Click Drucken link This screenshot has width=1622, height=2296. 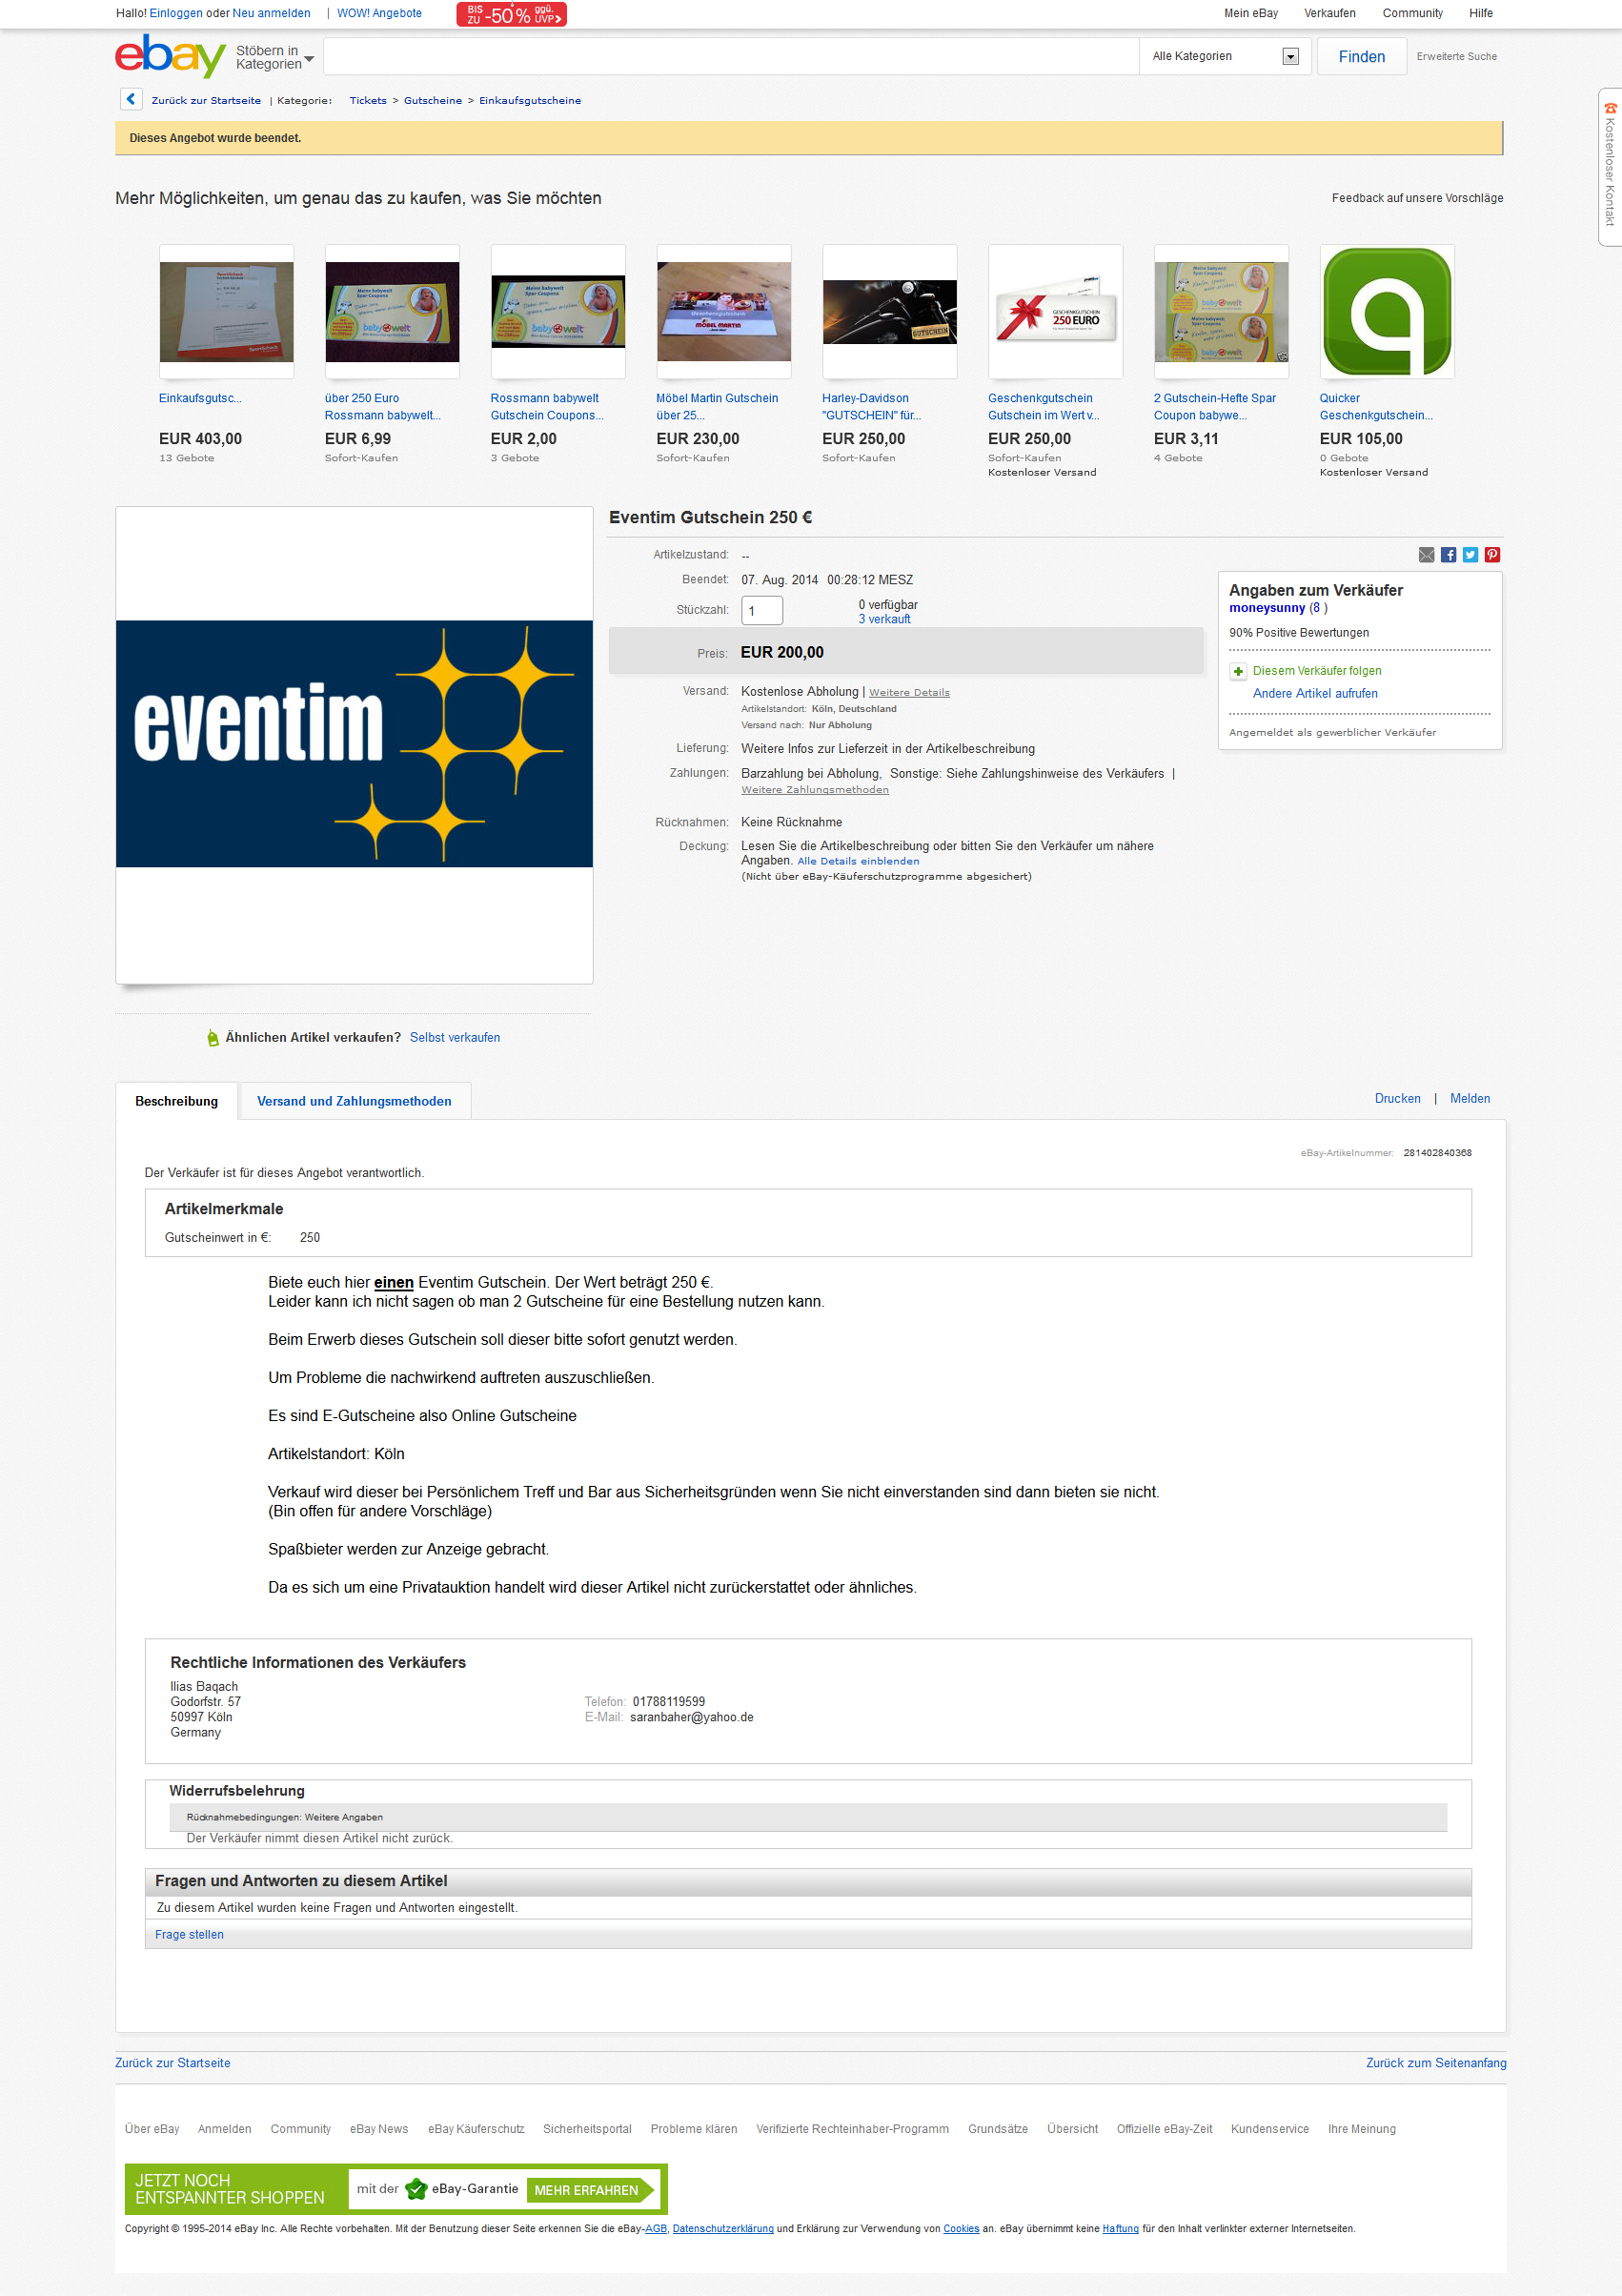(x=1397, y=1099)
